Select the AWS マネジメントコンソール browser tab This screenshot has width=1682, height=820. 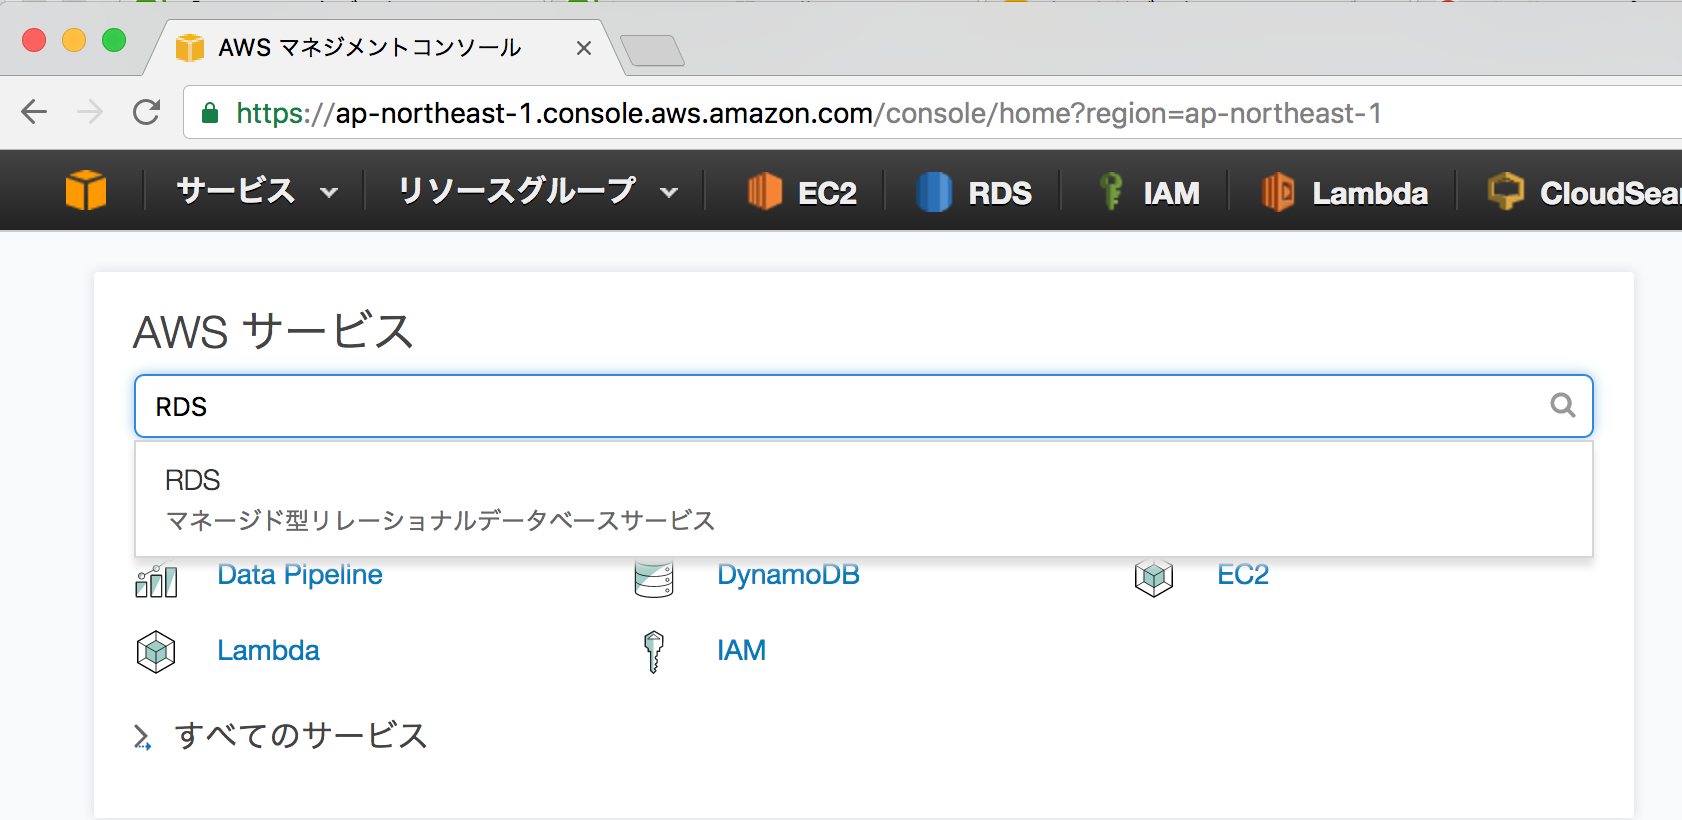(x=385, y=47)
